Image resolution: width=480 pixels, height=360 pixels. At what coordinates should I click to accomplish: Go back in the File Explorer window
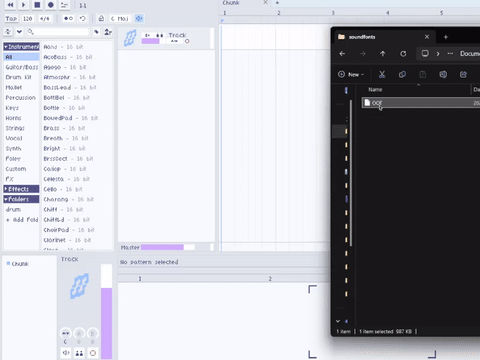(x=342, y=53)
